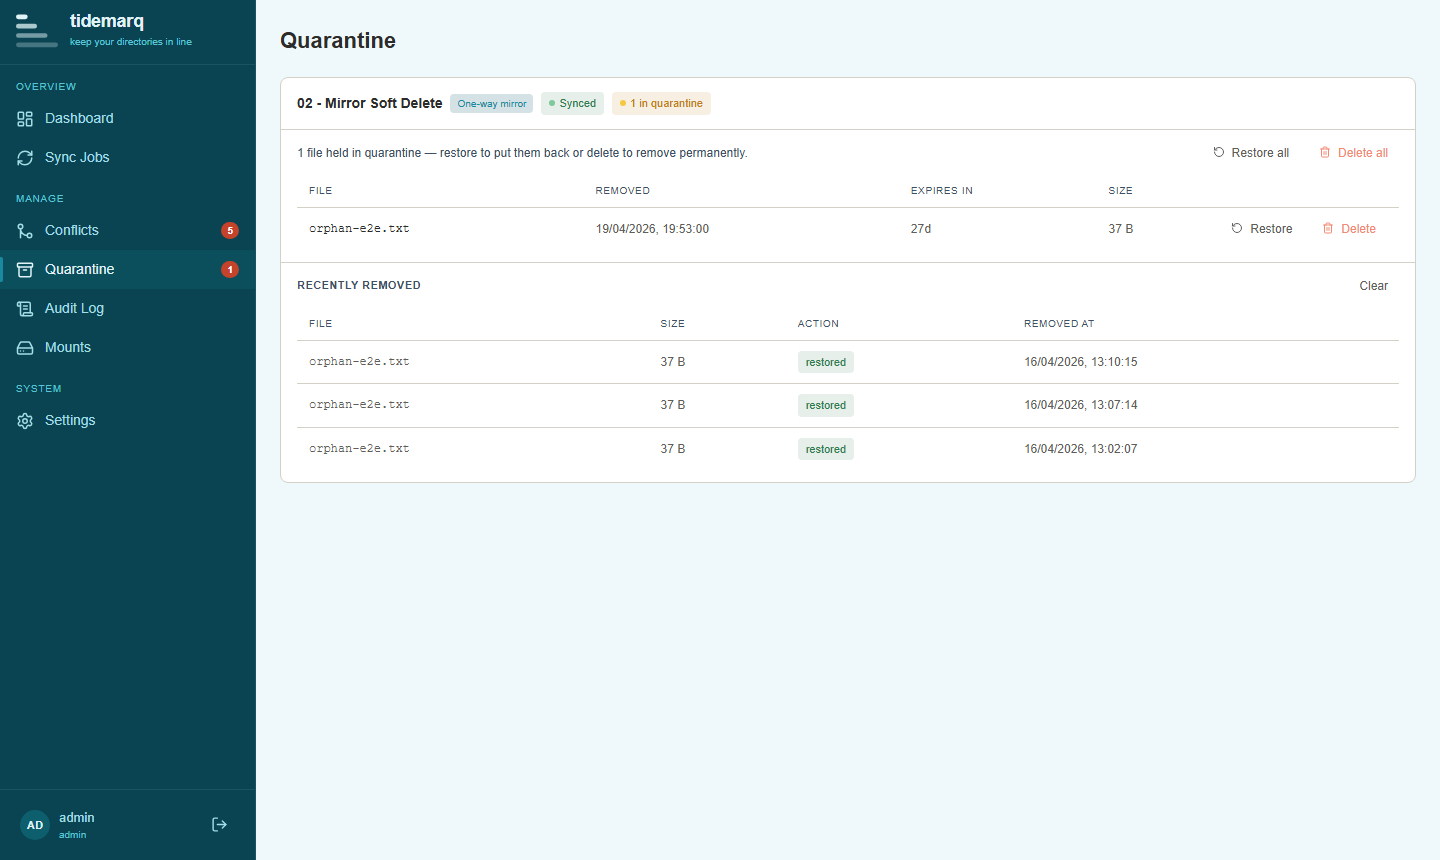Image resolution: width=1440 pixels, height=860 pixels.
Task: Click the Delete all button
Action: click(1354, 153)
